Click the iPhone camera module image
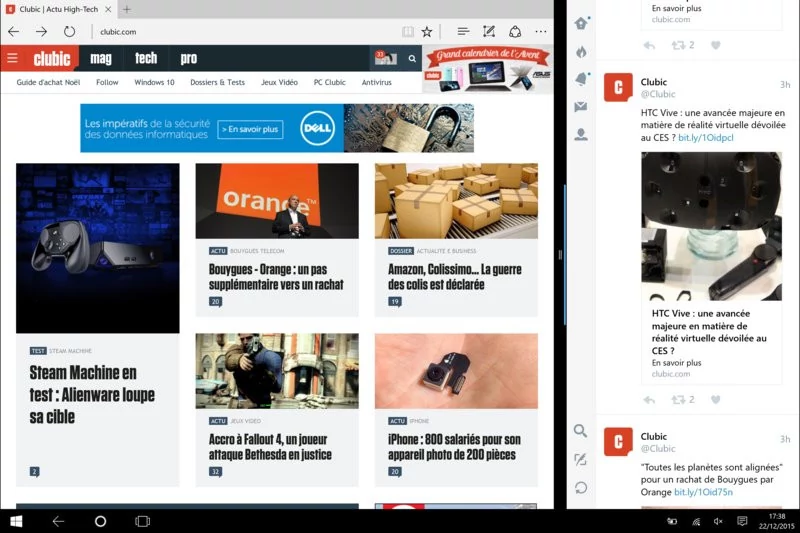 [x=456, y=371]
